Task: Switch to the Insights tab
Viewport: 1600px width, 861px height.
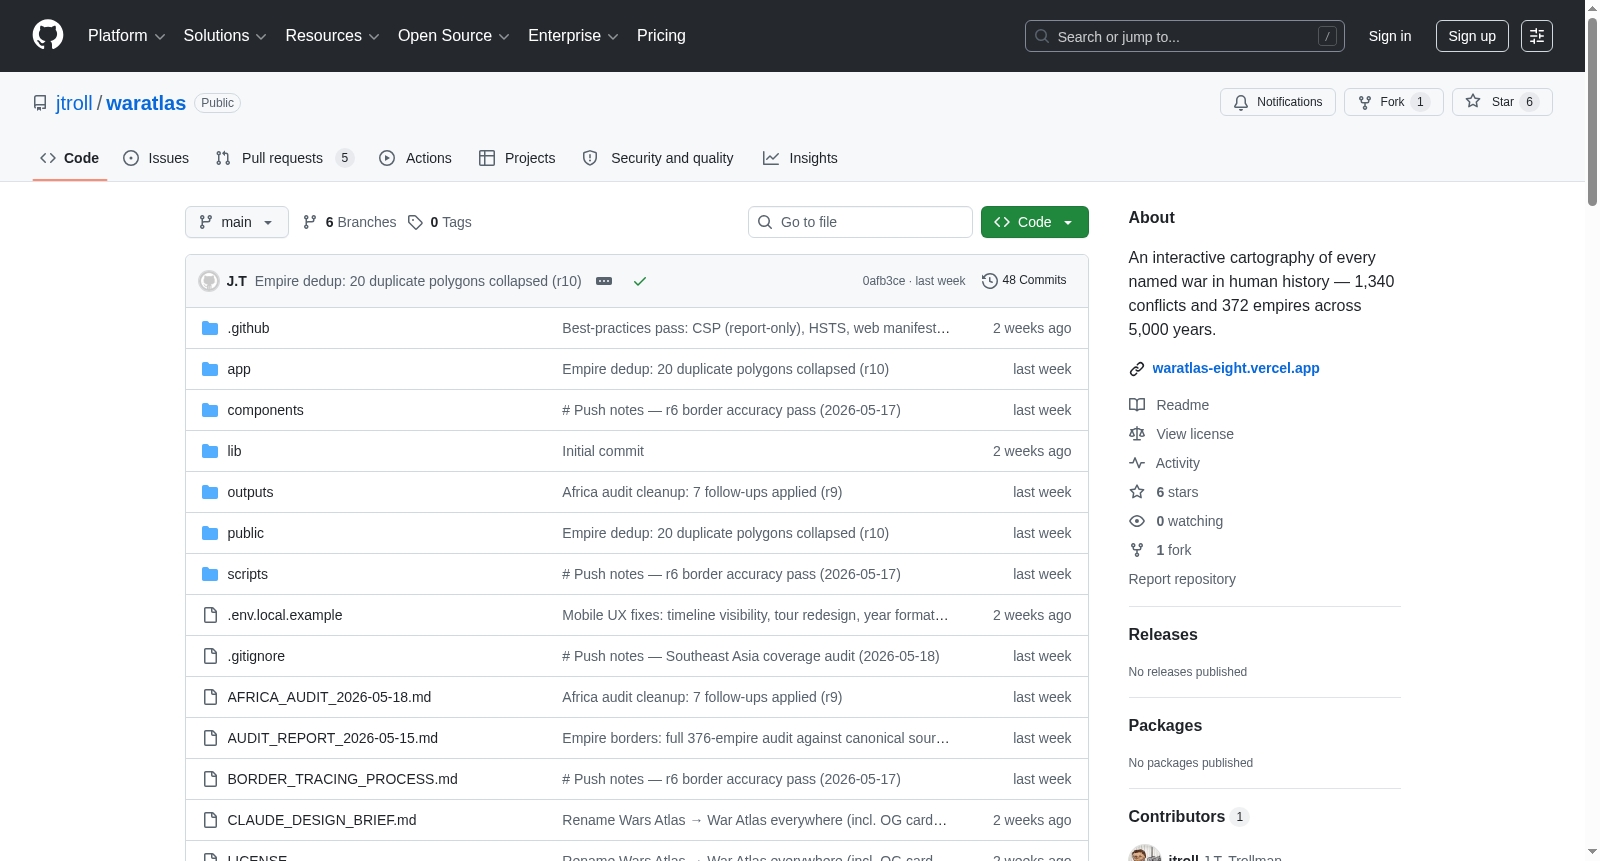Action: pyautogui.click(x=800, y=158)
